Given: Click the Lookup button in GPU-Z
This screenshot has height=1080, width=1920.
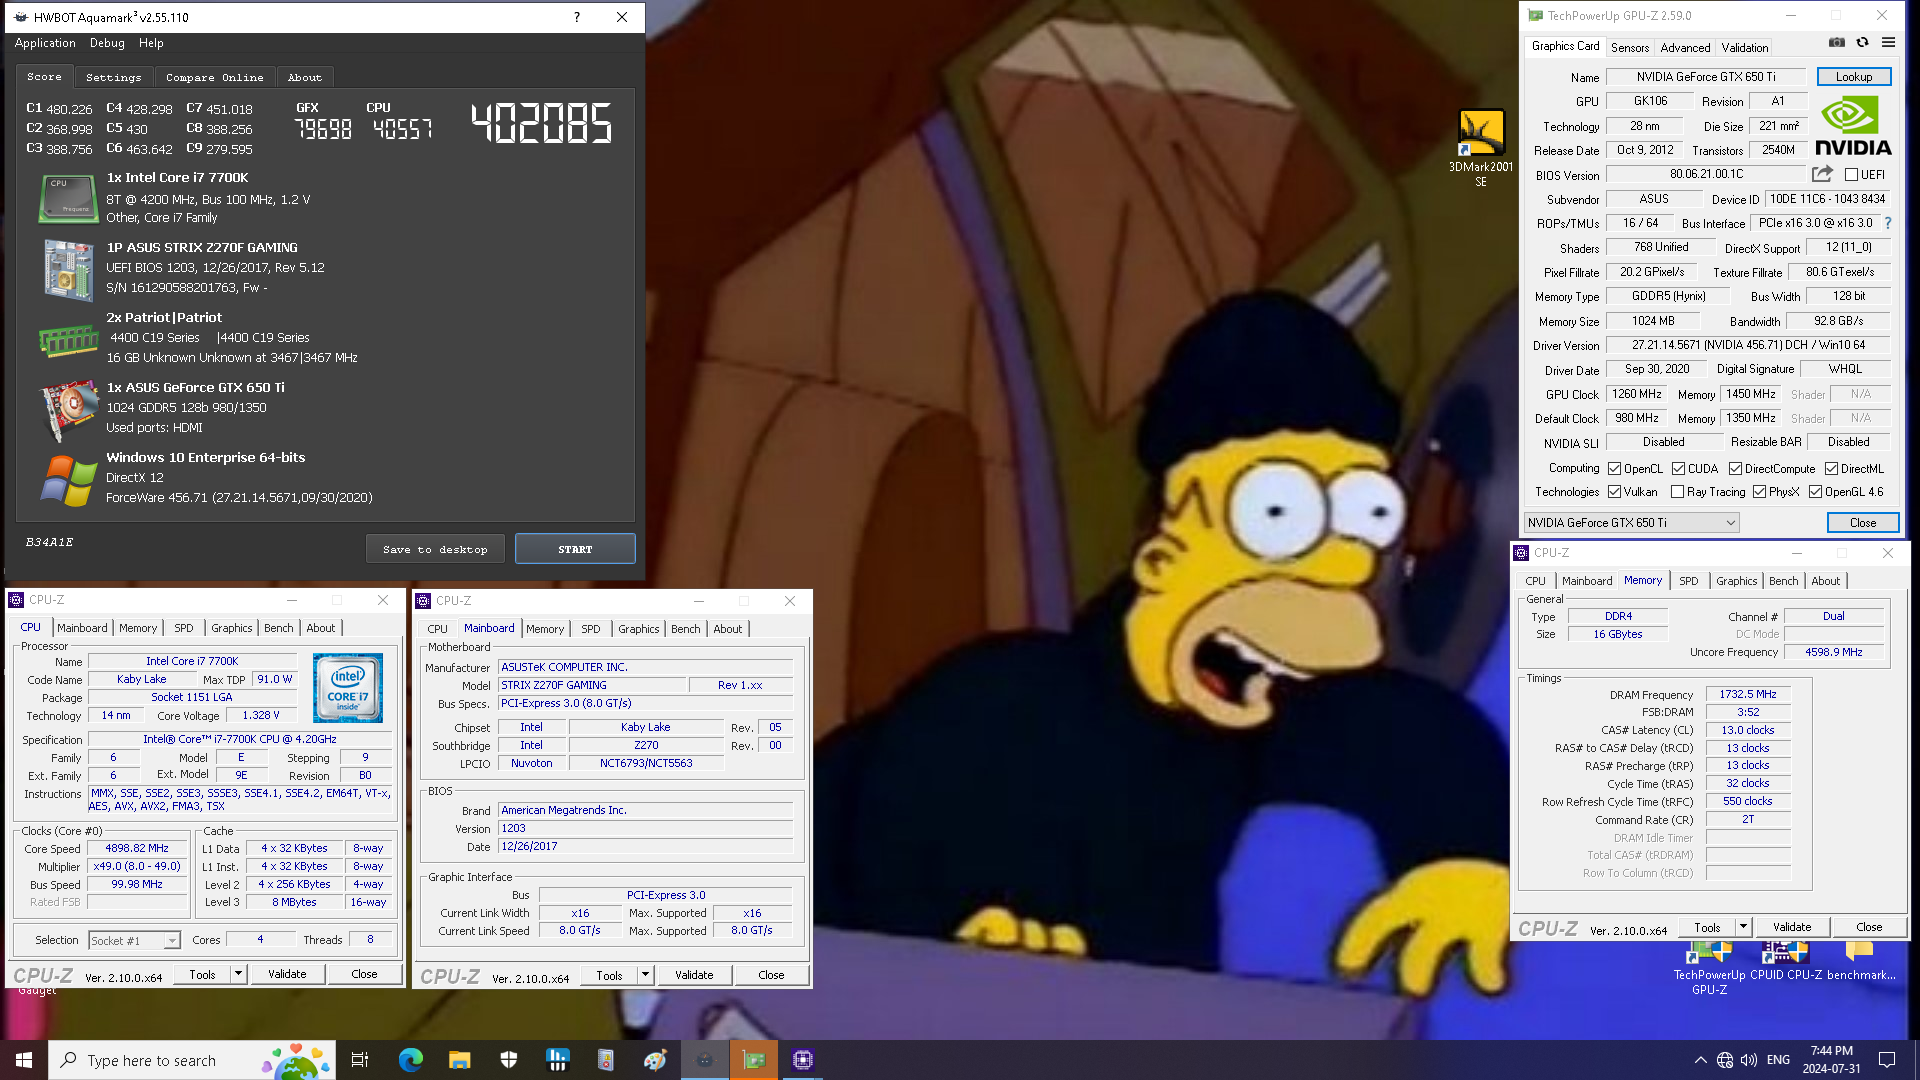Looking at the screenshot, I should [x=1854, y=77].
